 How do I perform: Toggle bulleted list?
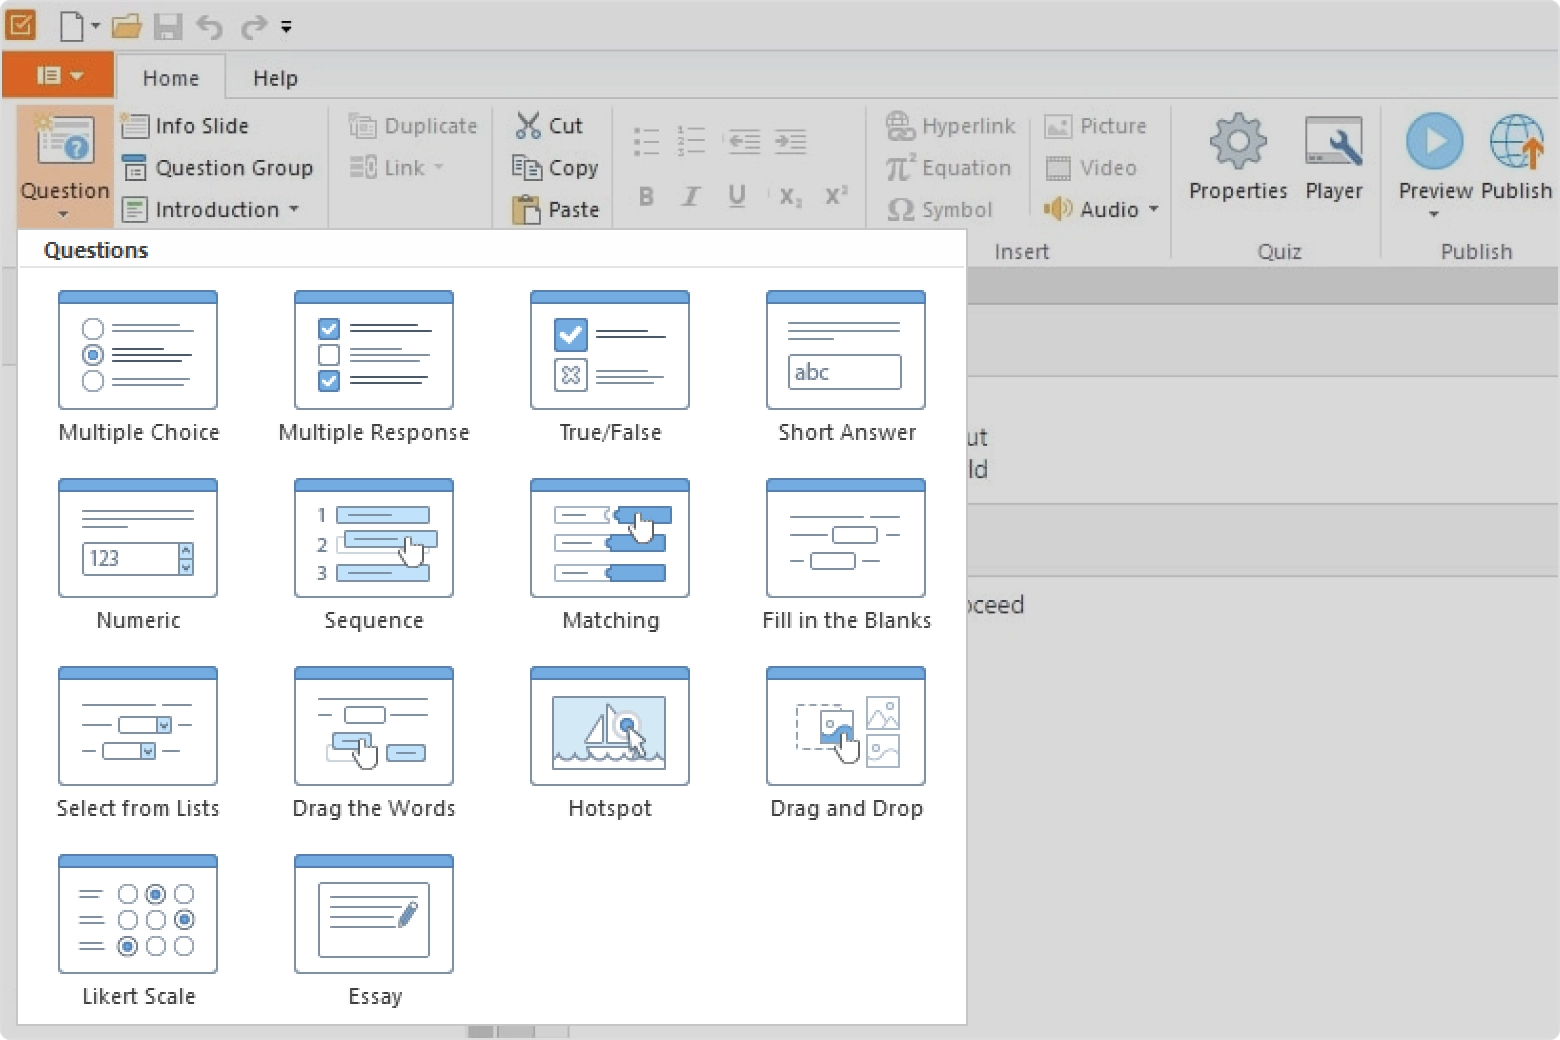(646, 141)
